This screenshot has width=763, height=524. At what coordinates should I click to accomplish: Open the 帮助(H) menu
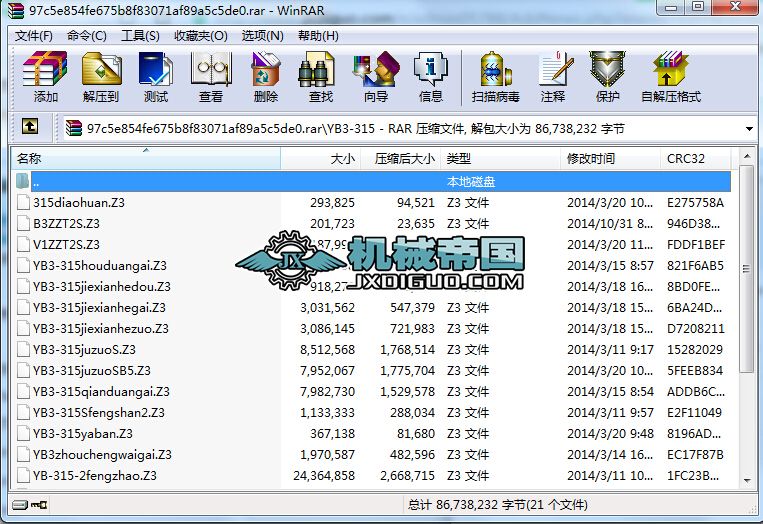(x=318, y=36)
